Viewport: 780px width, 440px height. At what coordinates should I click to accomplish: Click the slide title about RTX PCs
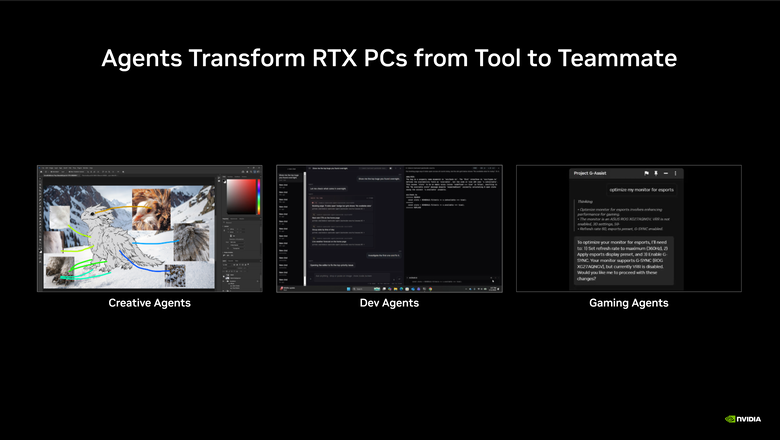coord(389,58)
